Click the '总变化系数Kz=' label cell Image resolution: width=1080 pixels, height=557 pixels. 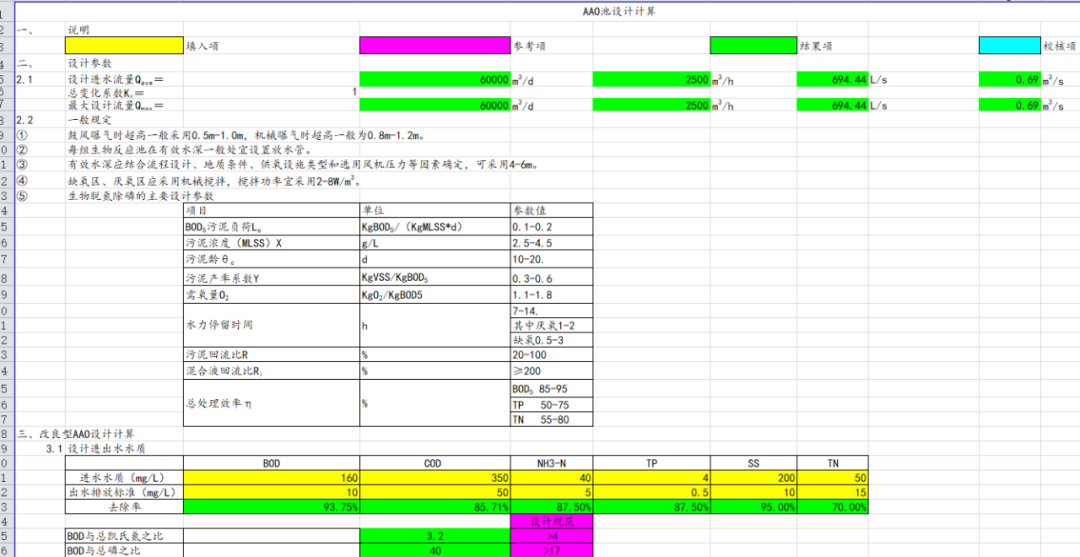click(x=107, y=92)
